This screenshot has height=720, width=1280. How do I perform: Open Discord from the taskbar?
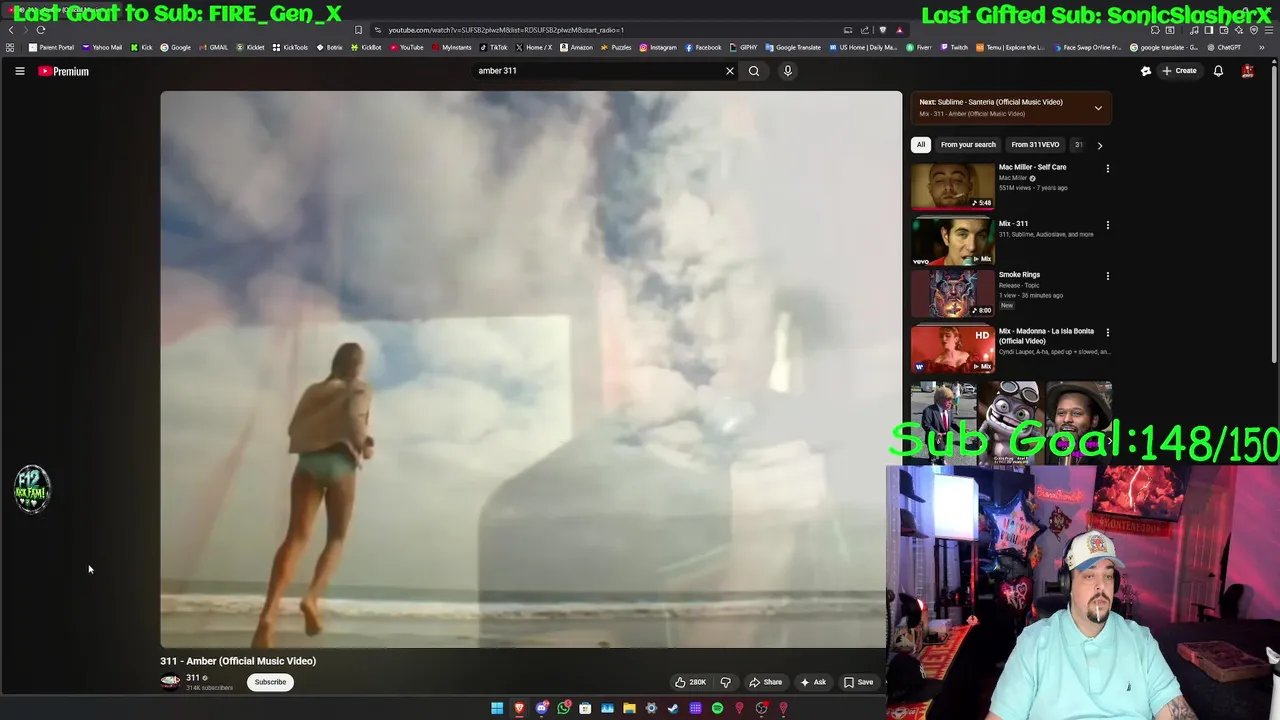541,709
